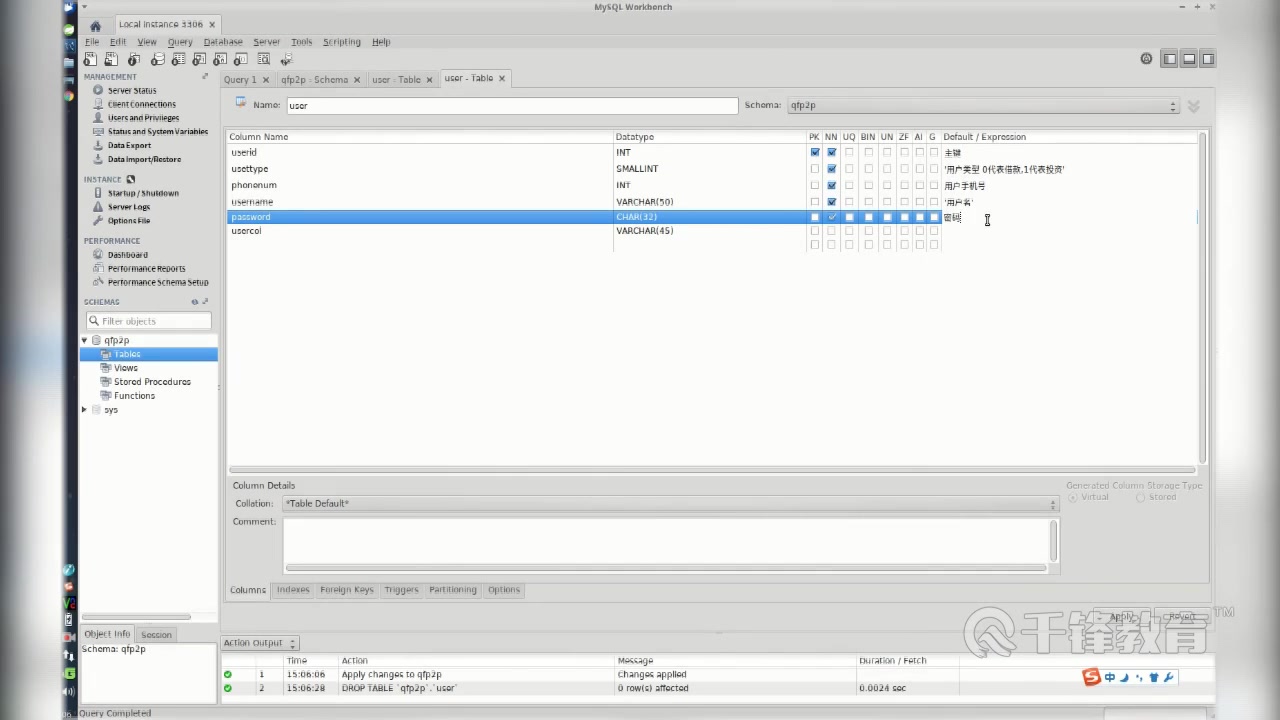Open Server Logs under Instance
Image resolution: width=1280 pixels, height=720 pixels.
129,207
